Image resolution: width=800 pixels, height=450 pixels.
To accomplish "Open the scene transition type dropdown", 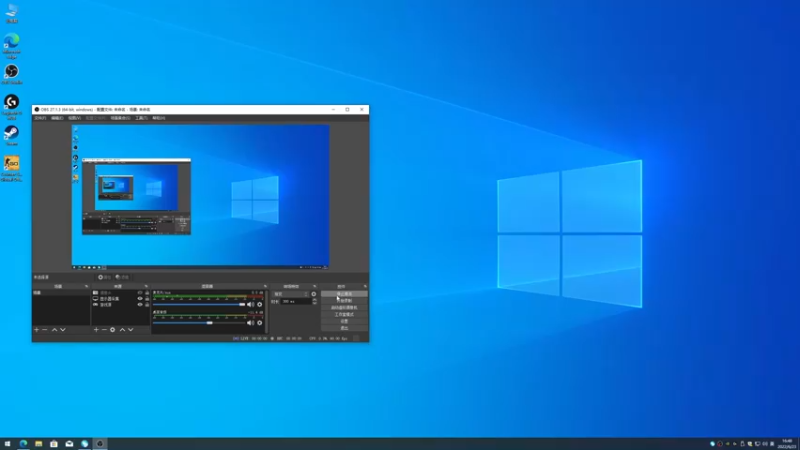I will [x=291, y=294].
